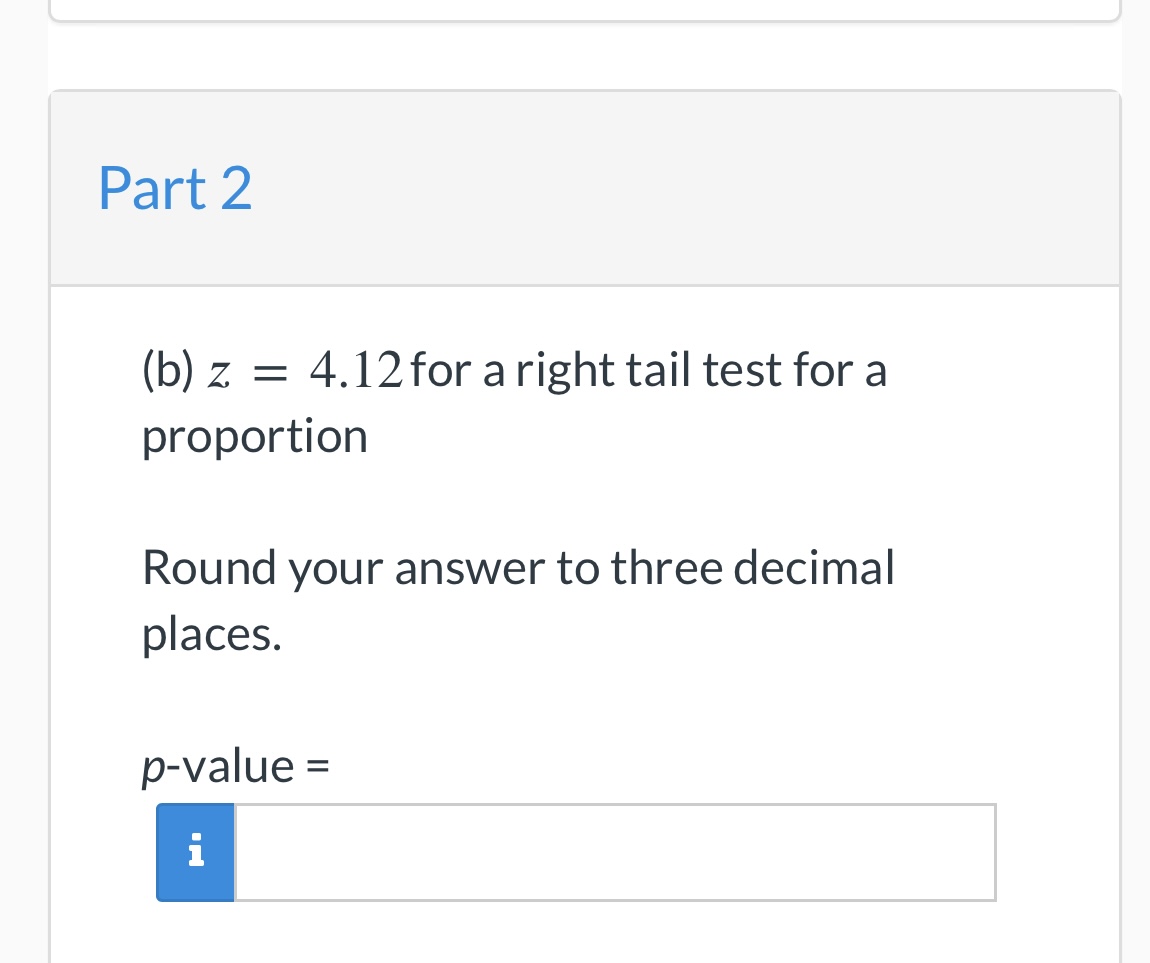Click the blue square icon before the answer field
Image resolution: width=1150 pixels, height=963 pixels.
click(x=195, y=852)
